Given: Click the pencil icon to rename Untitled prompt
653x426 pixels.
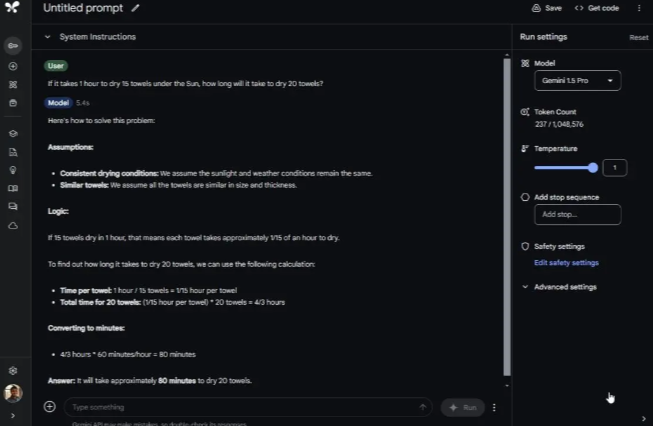Looking at the screenshot, I should 135,8.
